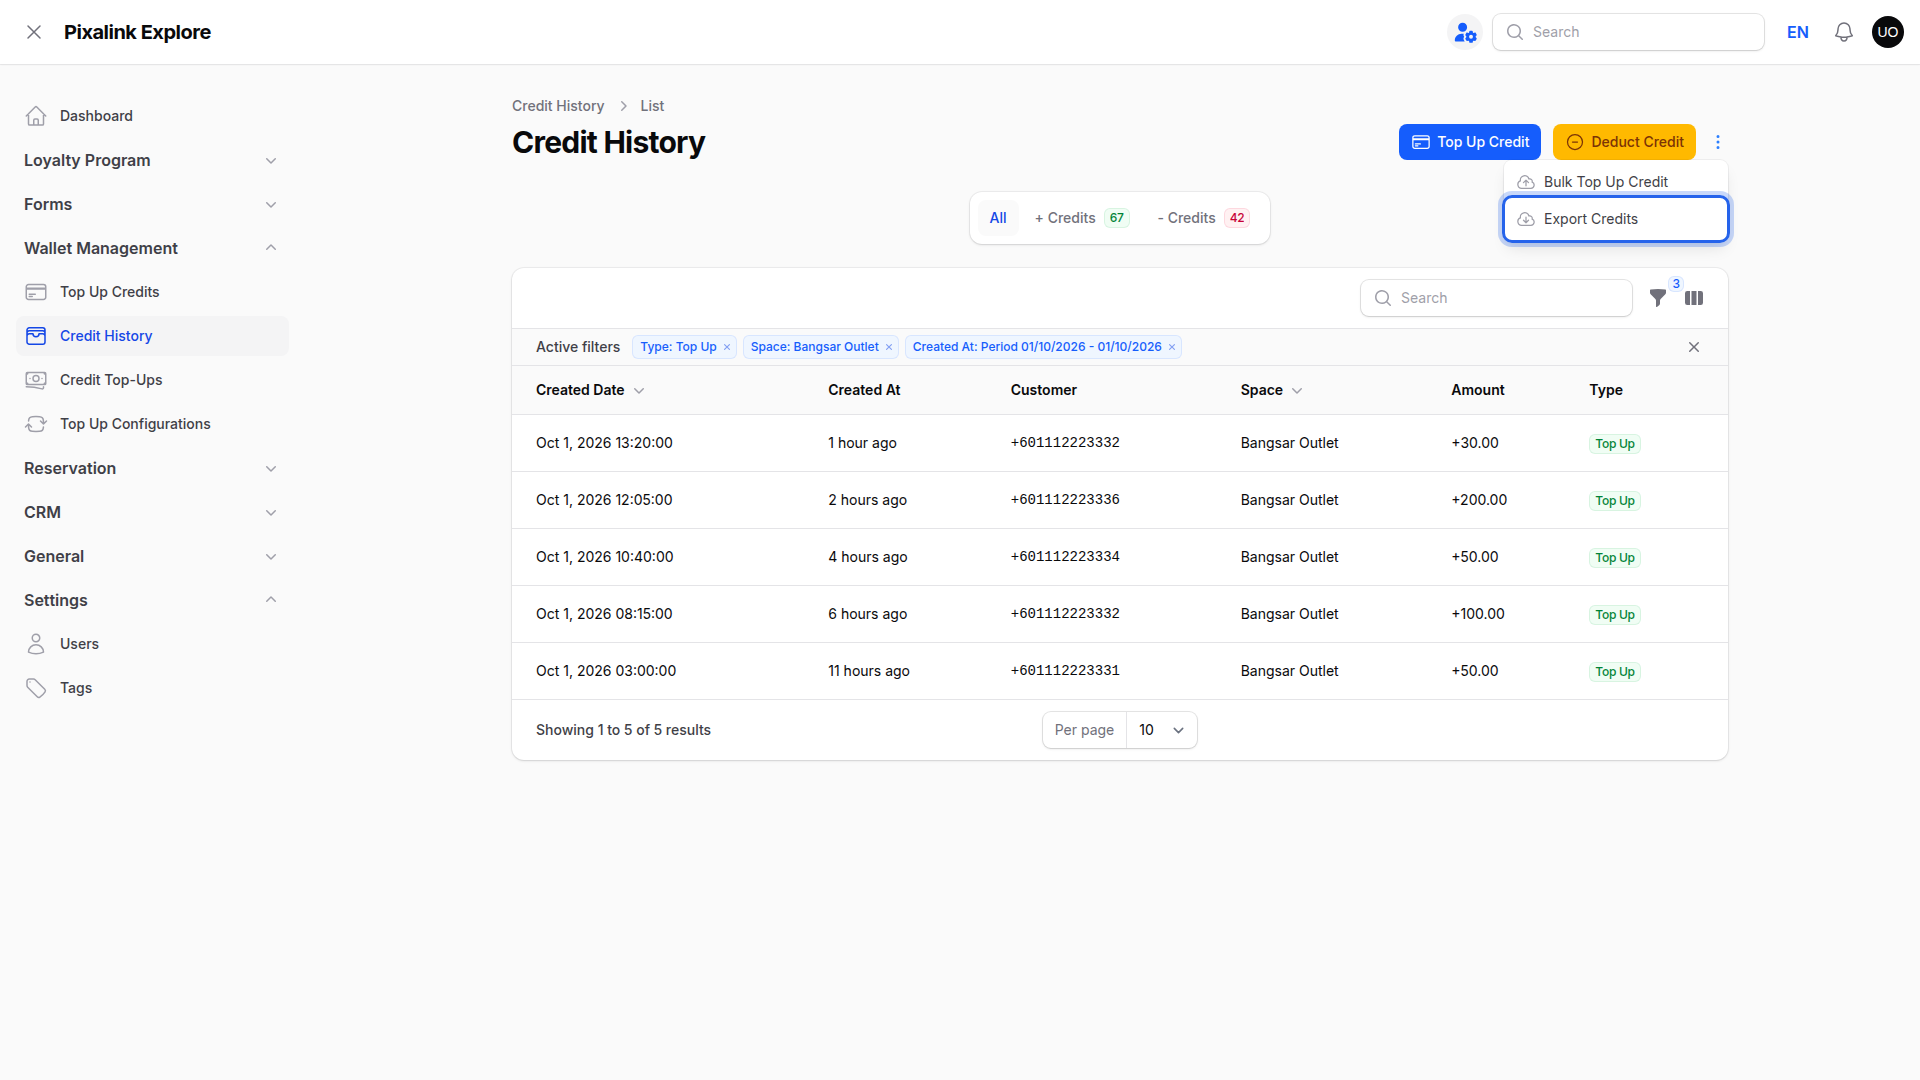Open the Per page dropdown
The width and height of the screenshot is (1920, 1080).
1161,730
